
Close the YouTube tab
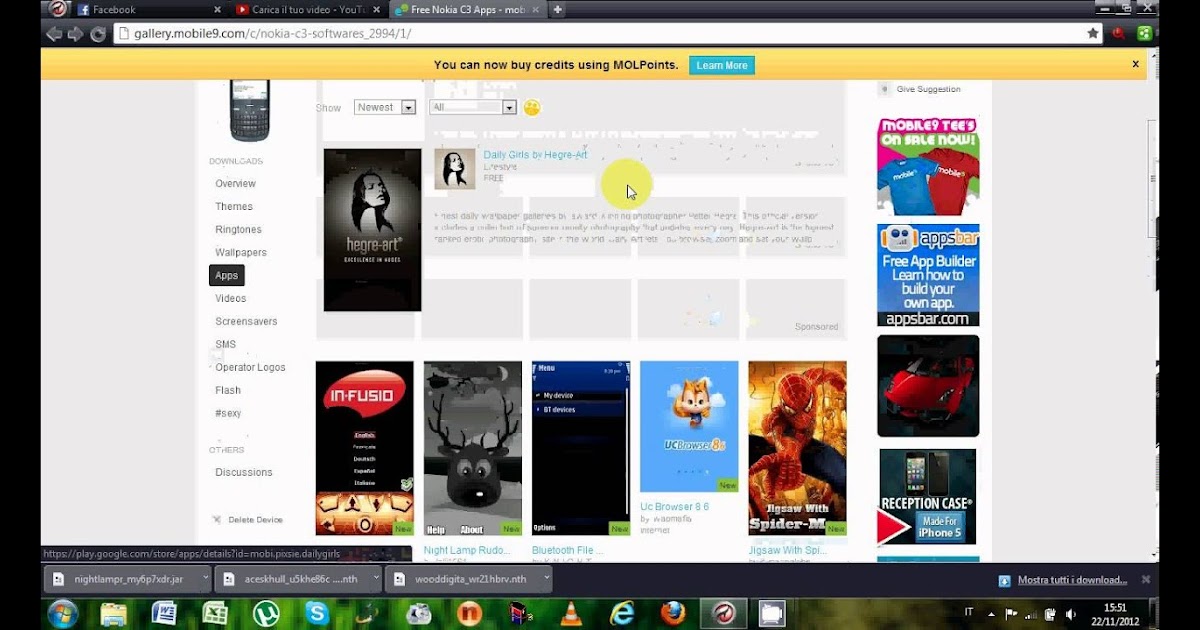pos(376,10)
